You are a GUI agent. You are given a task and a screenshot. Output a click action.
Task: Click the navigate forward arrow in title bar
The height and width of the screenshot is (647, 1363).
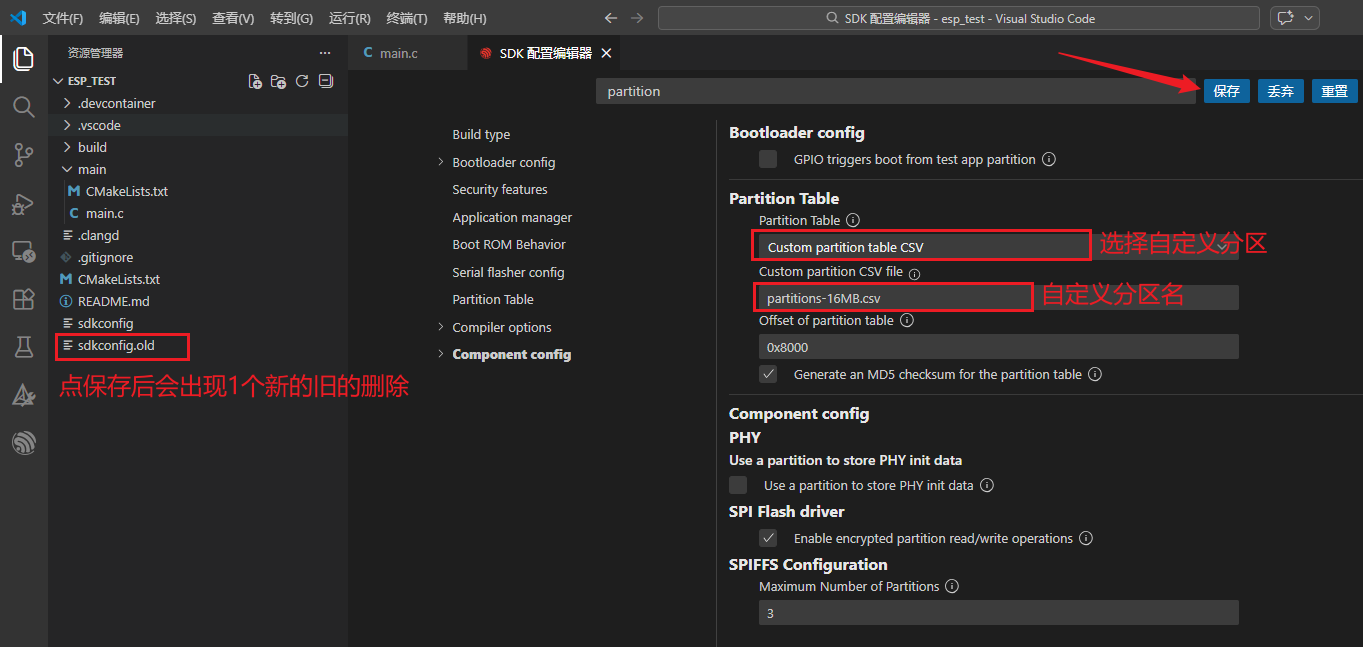tap(637, 18)
